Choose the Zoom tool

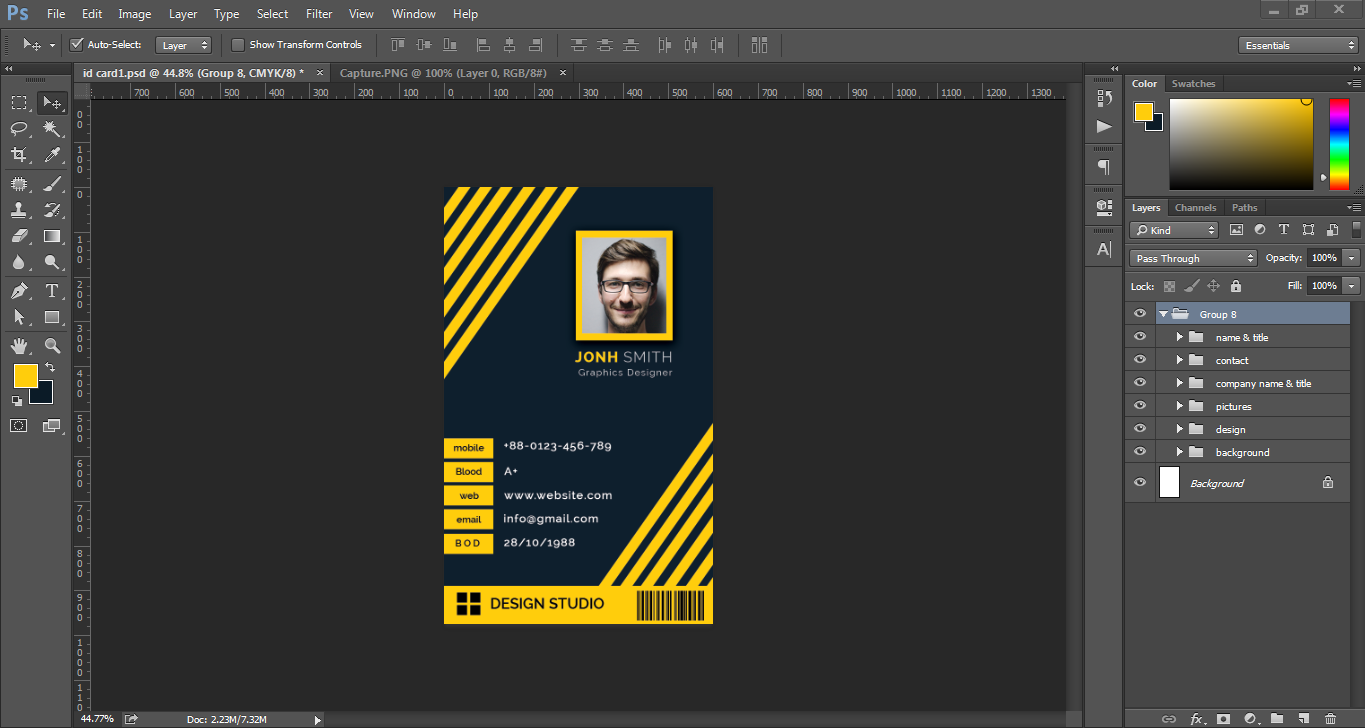(x=52, y=346)
